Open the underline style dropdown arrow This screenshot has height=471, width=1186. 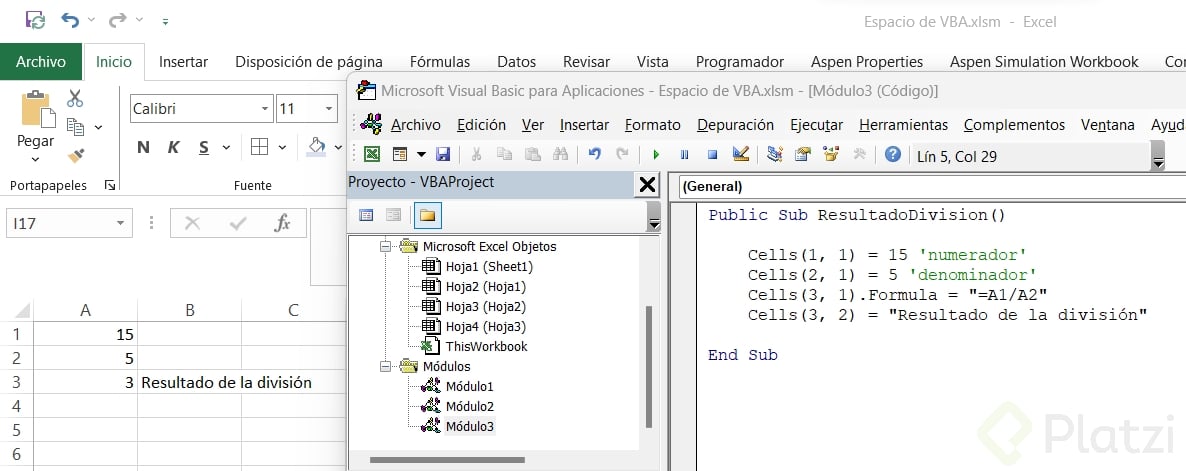225,147
